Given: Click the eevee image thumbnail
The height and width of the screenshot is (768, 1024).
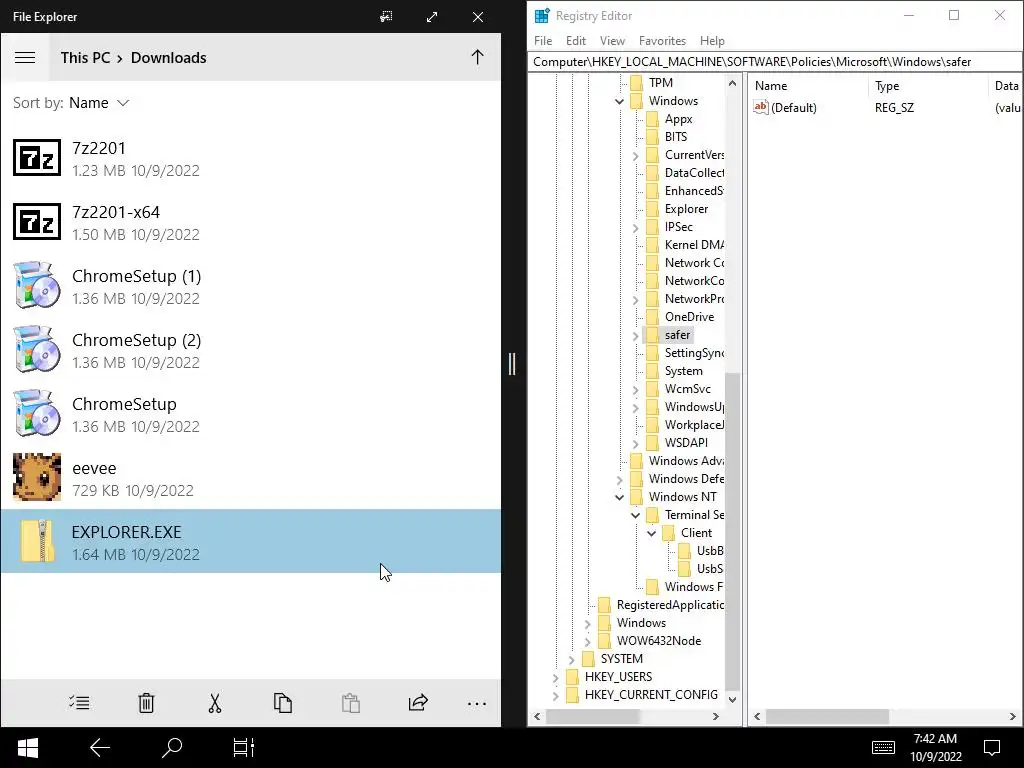Looking at the screenshot, I should pyautogui.click(x=37, y=477).
